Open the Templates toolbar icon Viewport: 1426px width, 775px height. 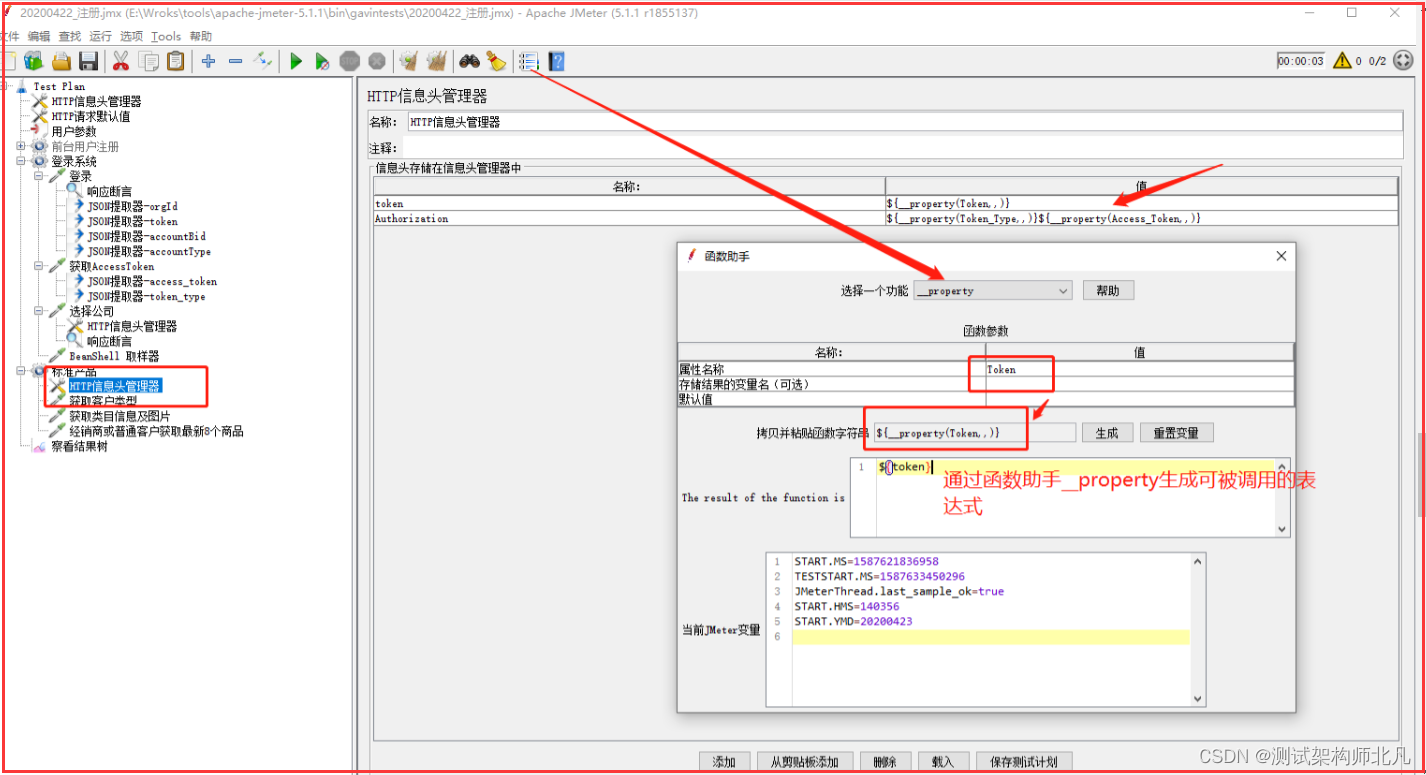(34, 61)
